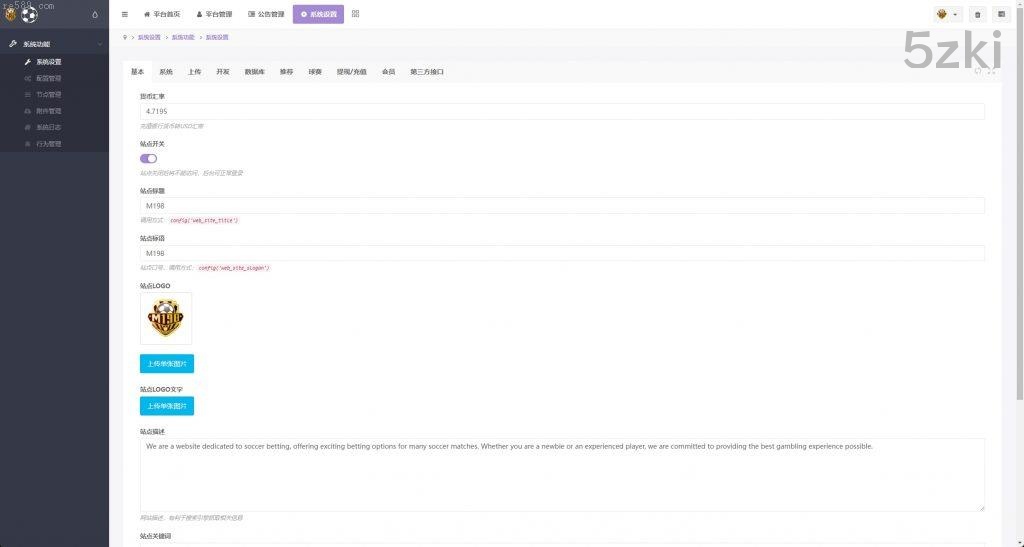Open the user avatar dropdown in top bar
The width and height of the screenshot is (1024, 547).
948,14
